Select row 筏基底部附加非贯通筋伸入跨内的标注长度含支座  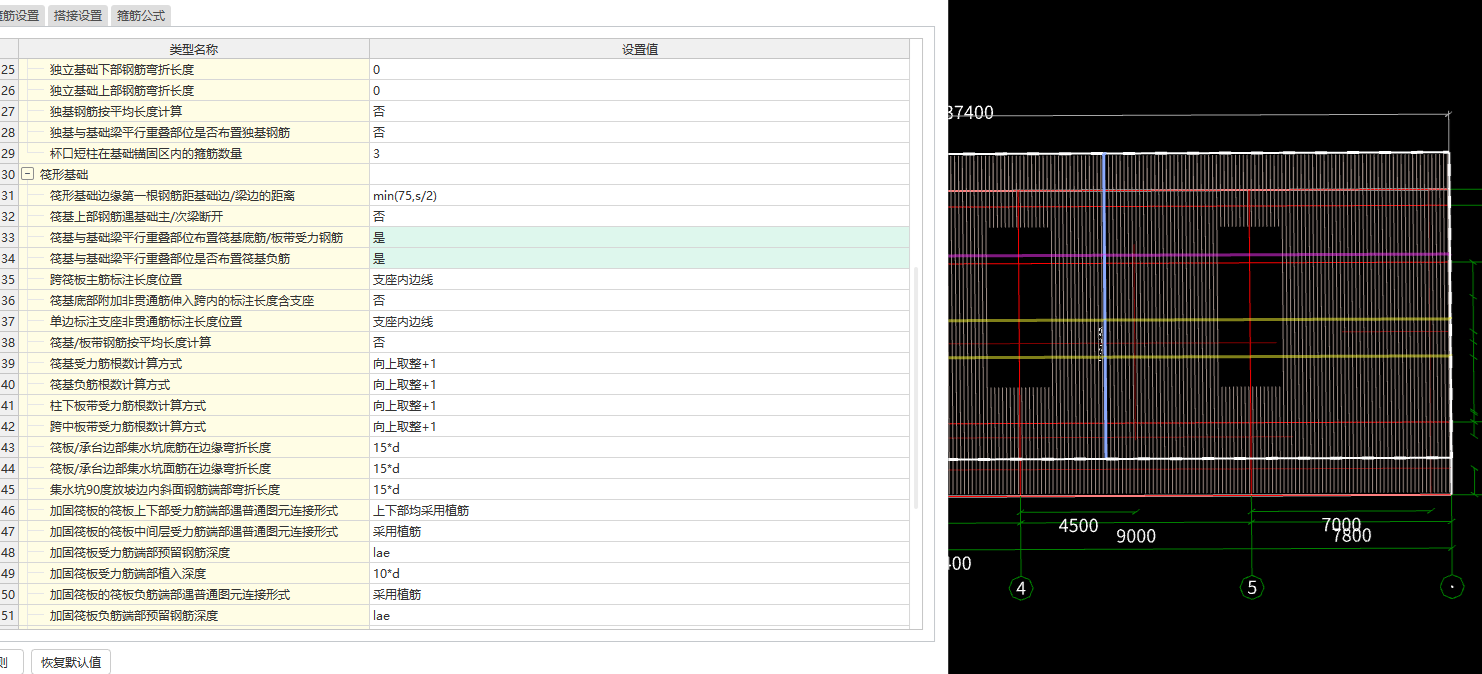pyautogui.click(x=194, y=301)
